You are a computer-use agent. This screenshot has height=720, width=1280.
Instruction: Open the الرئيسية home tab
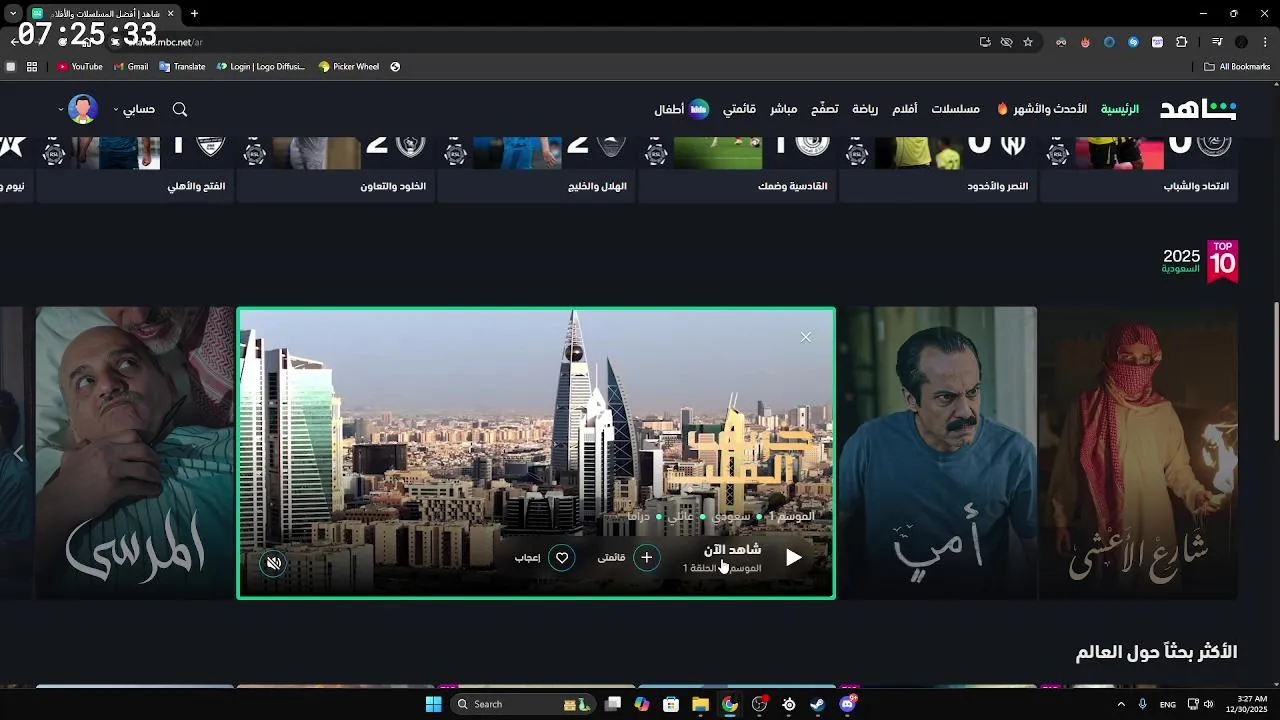1120,109
